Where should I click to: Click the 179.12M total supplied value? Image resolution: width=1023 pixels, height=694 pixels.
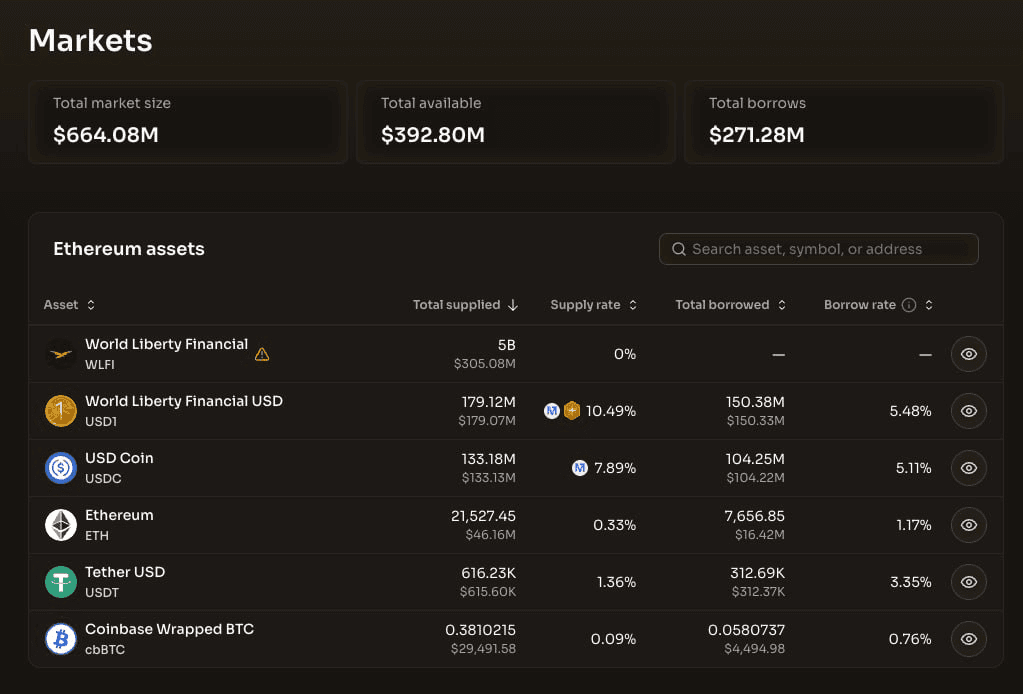click(x=489, y=402)
